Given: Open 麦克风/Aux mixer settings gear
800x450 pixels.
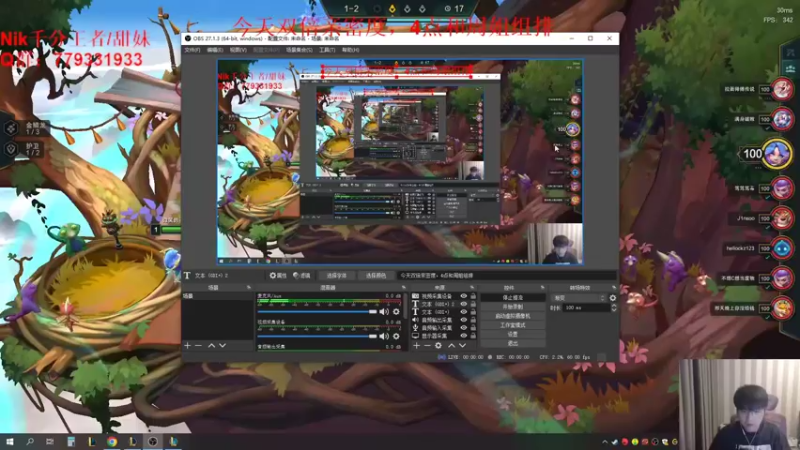Looking at the screenshot, I should click(x=396, y=312).
